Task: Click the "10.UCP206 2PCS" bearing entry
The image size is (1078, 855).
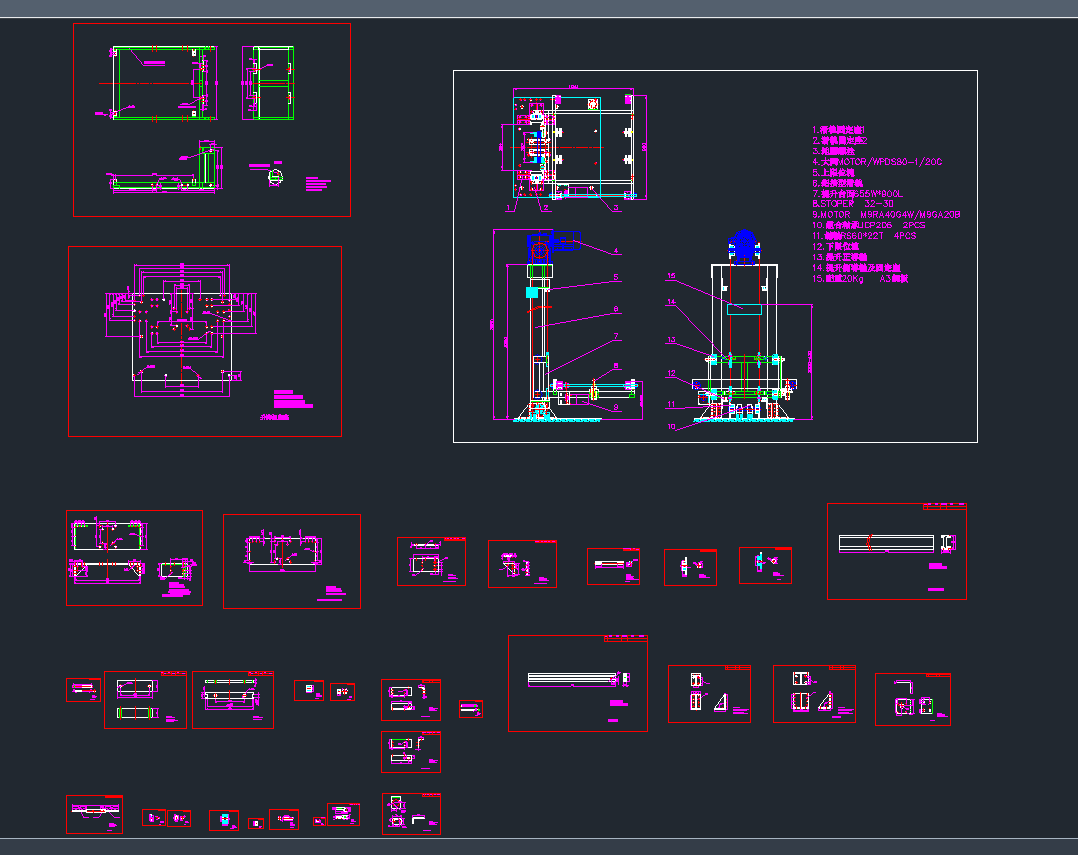Action: pyautogui.click(x=875, y=225)
